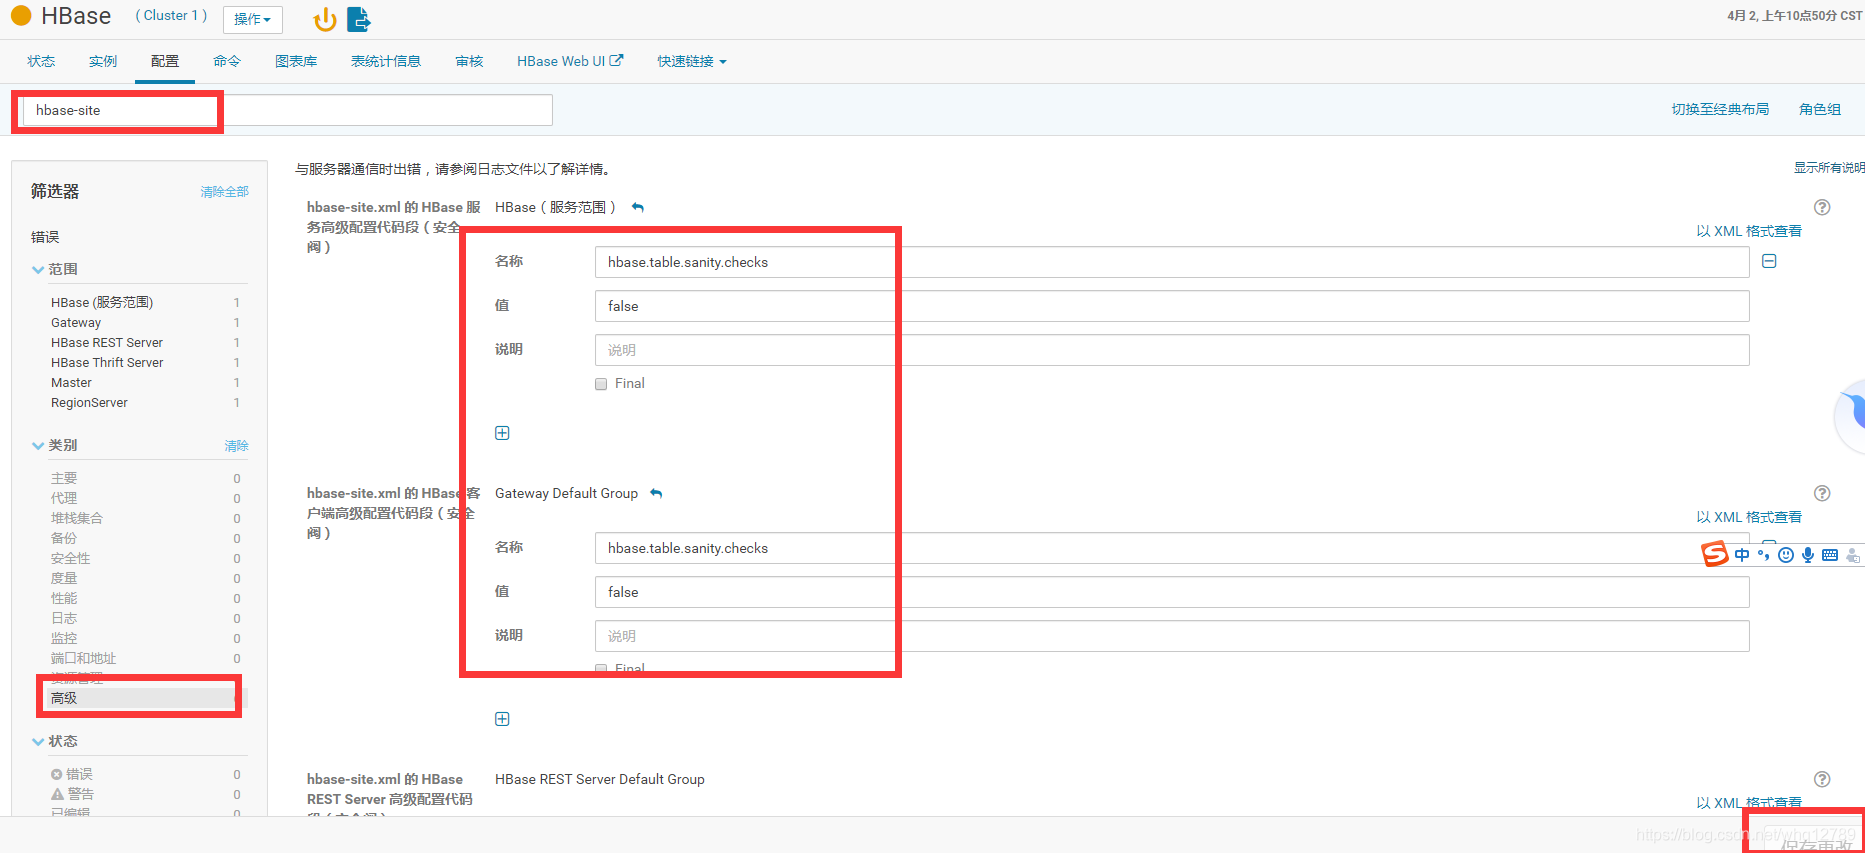The width and height of the screenshot is (1865, 853).
Task: Select the 安全性 category filter
Action: click(x=70, y=558)
